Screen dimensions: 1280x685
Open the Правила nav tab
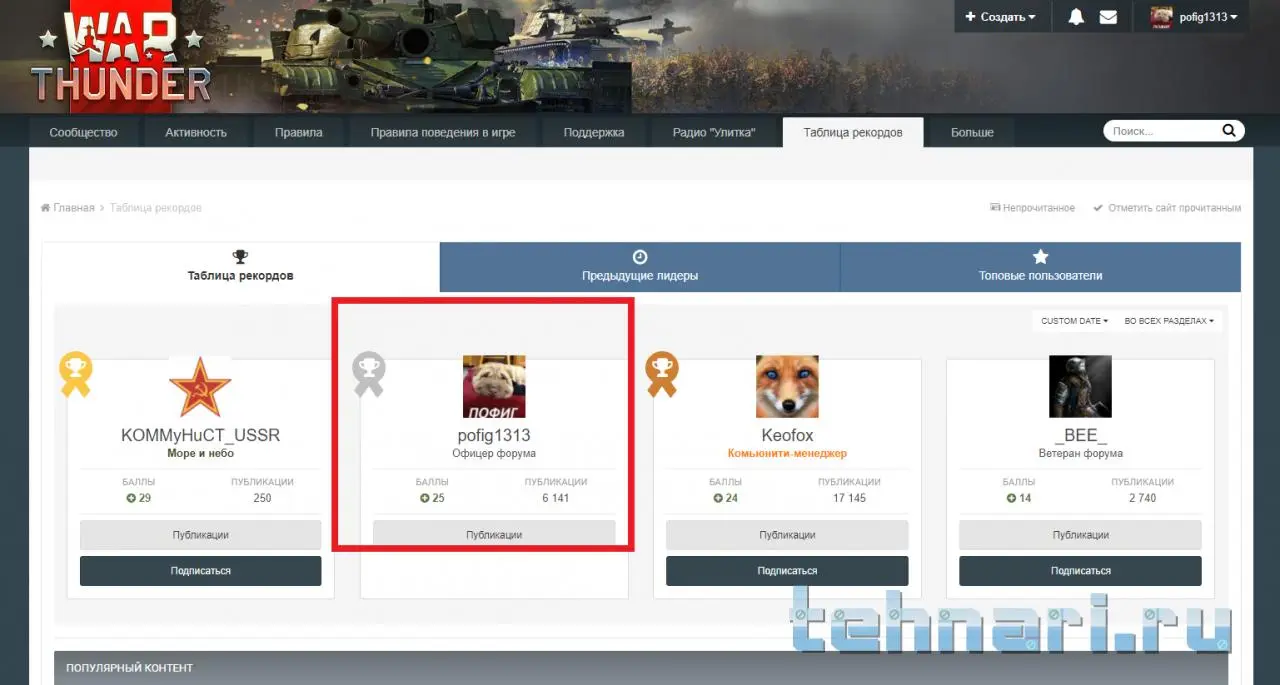pyautogui.click(x=299, y=132)
